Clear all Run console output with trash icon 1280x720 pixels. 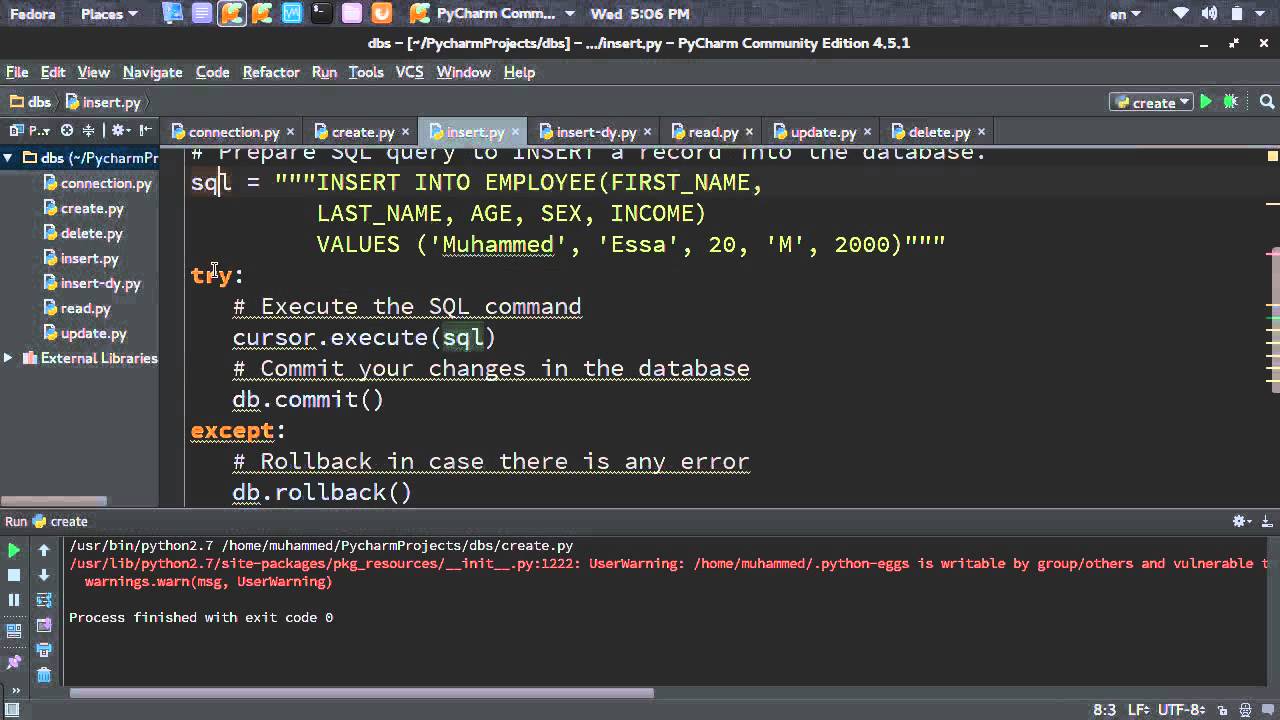(x=44, y=675)
